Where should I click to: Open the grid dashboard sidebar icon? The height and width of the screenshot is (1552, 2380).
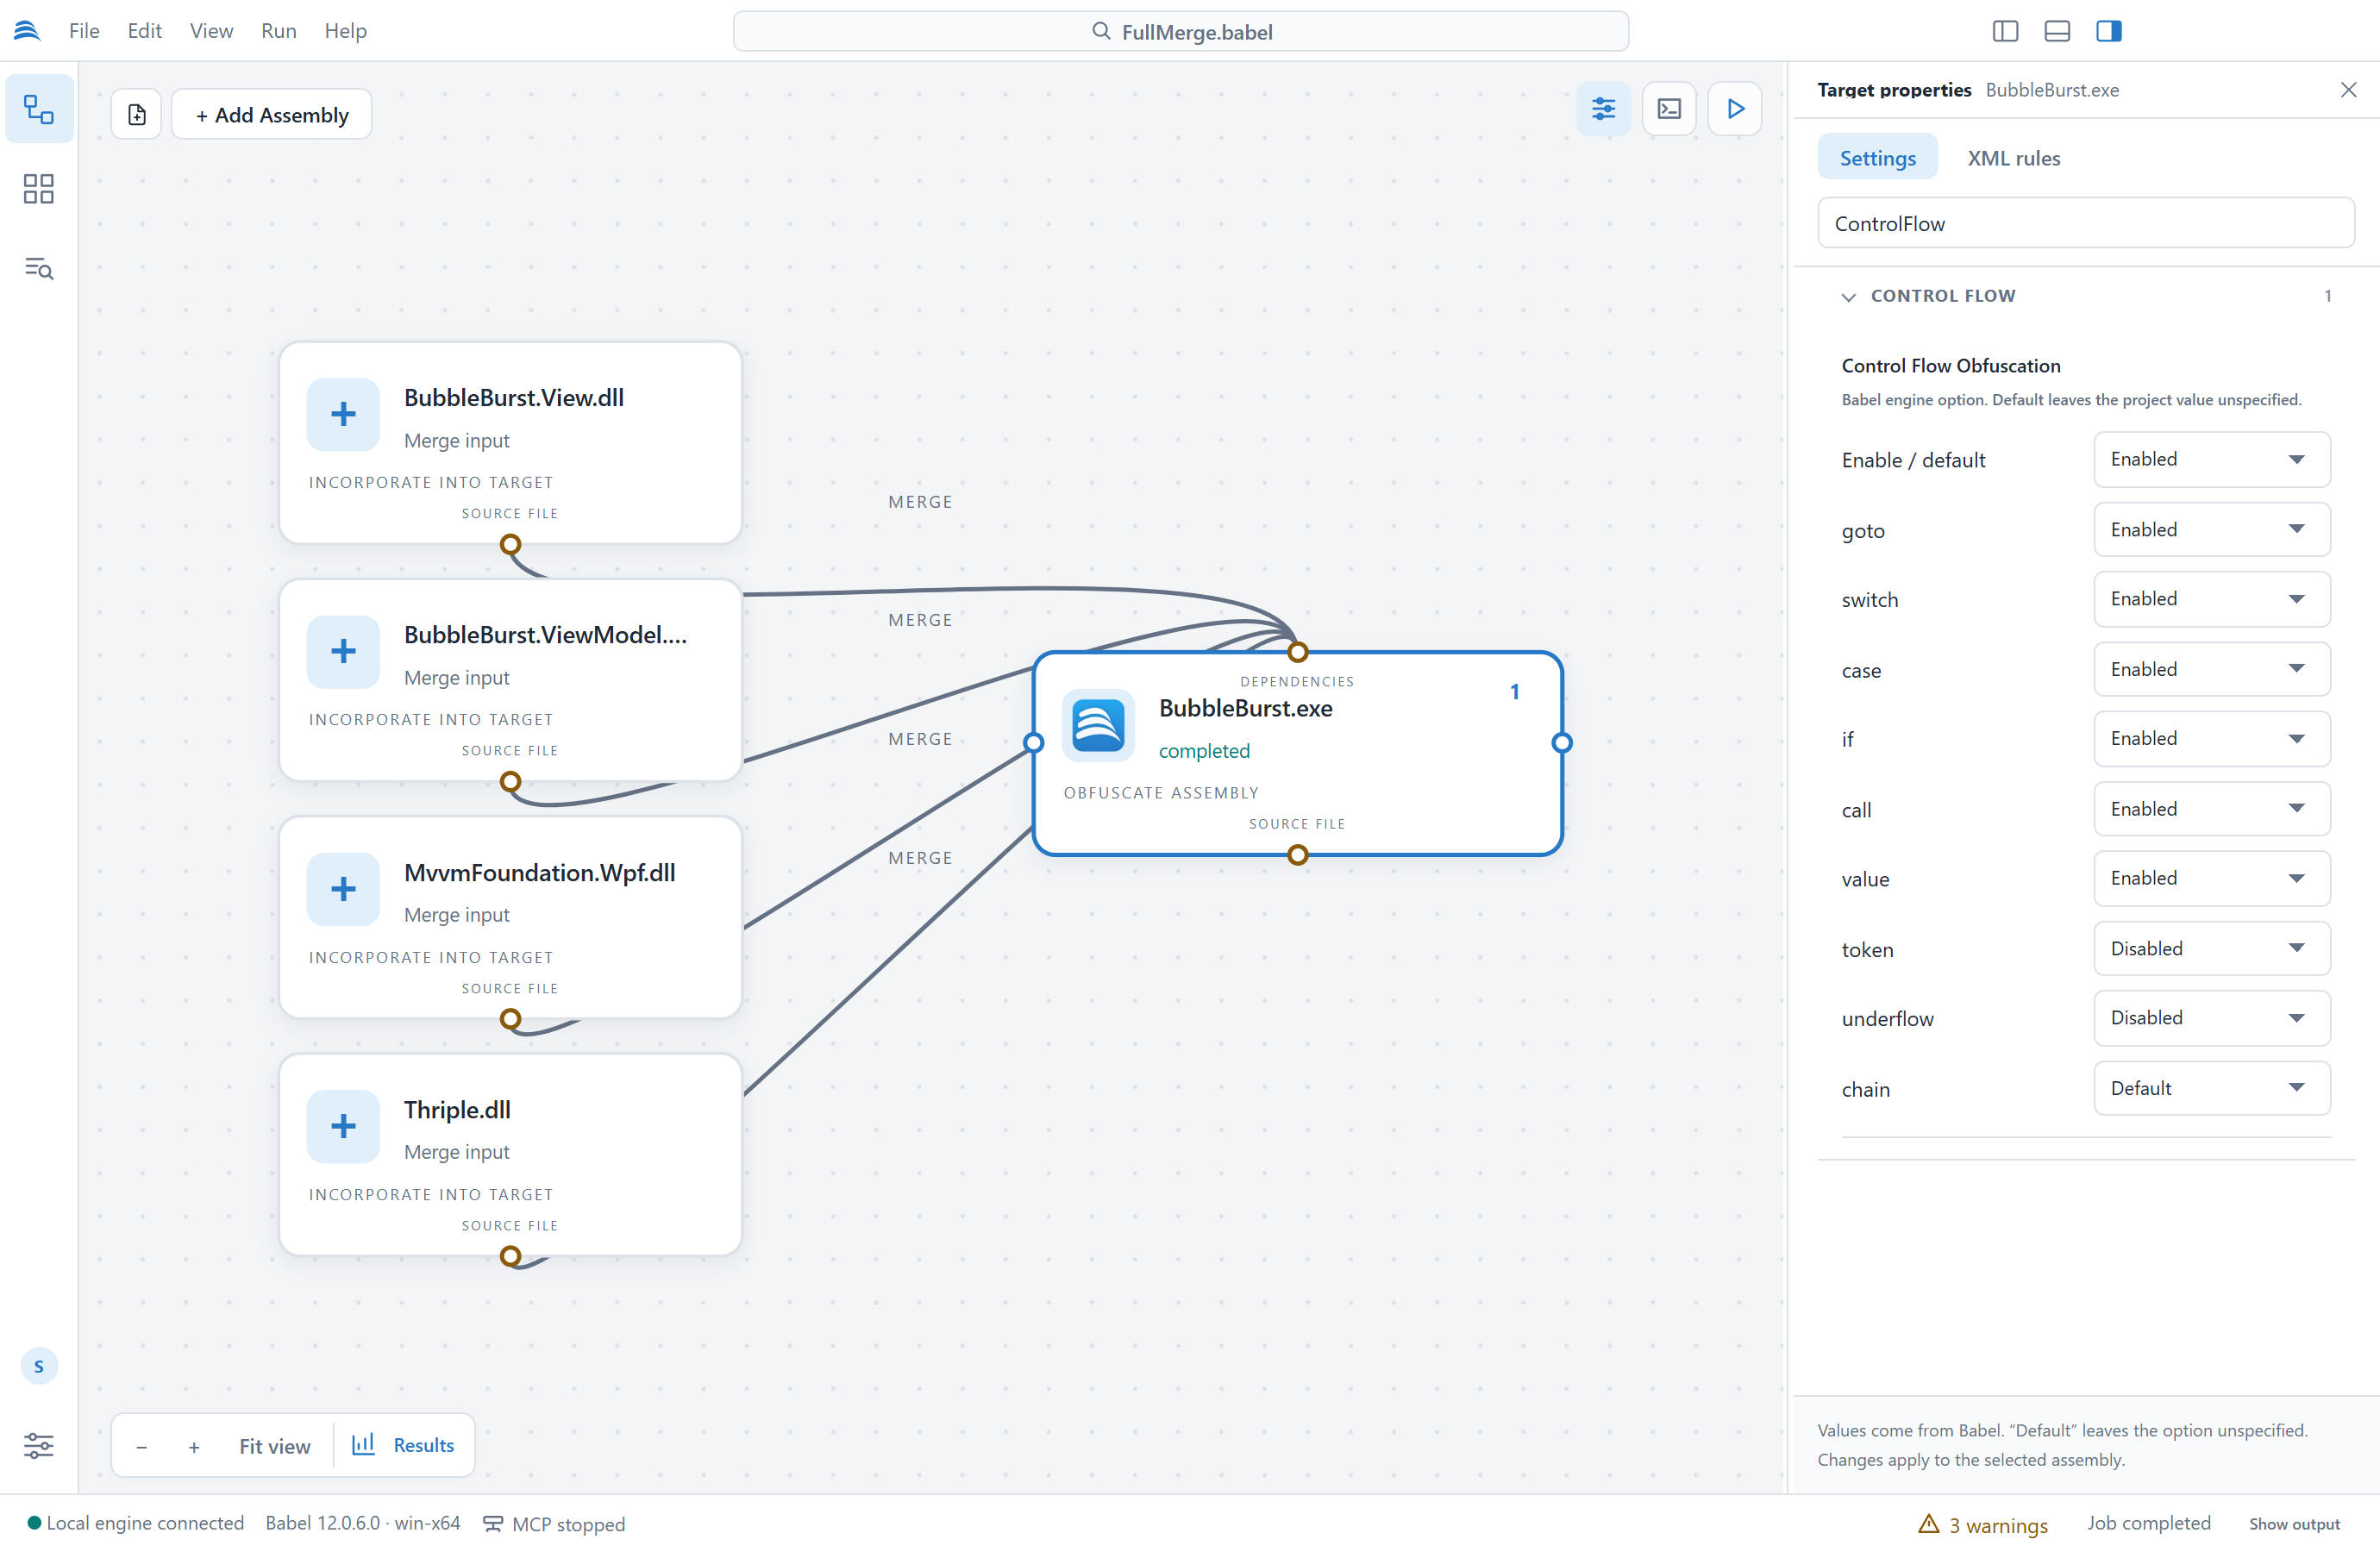click(39, 189)
